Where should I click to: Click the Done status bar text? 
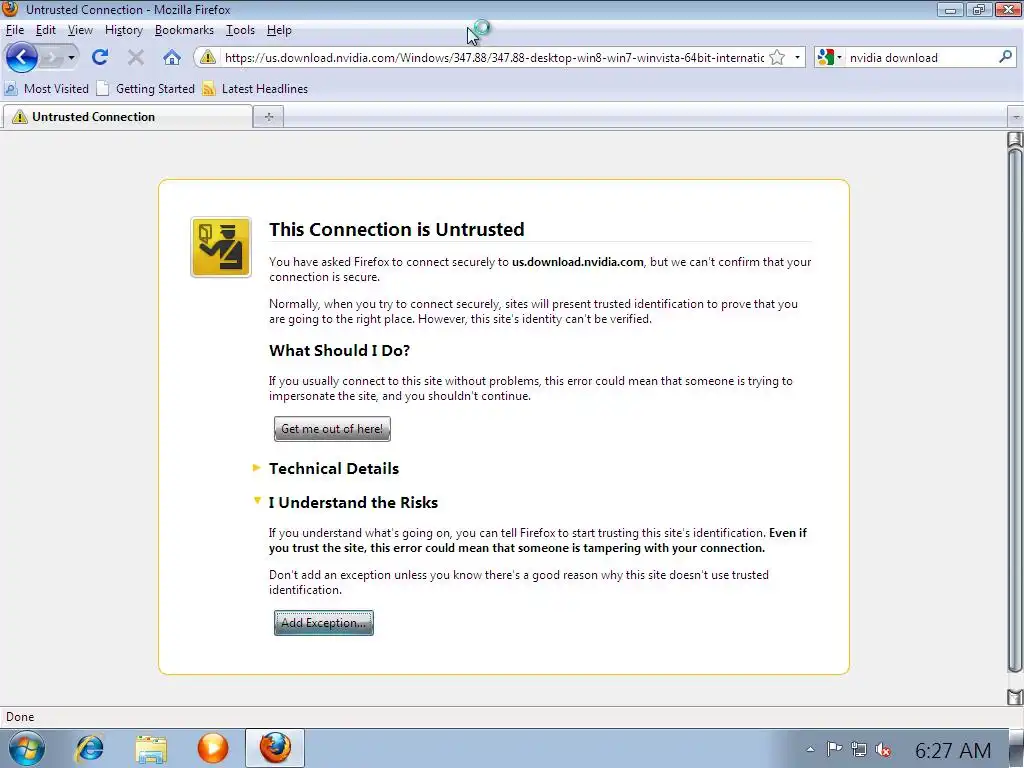(20, 717)
